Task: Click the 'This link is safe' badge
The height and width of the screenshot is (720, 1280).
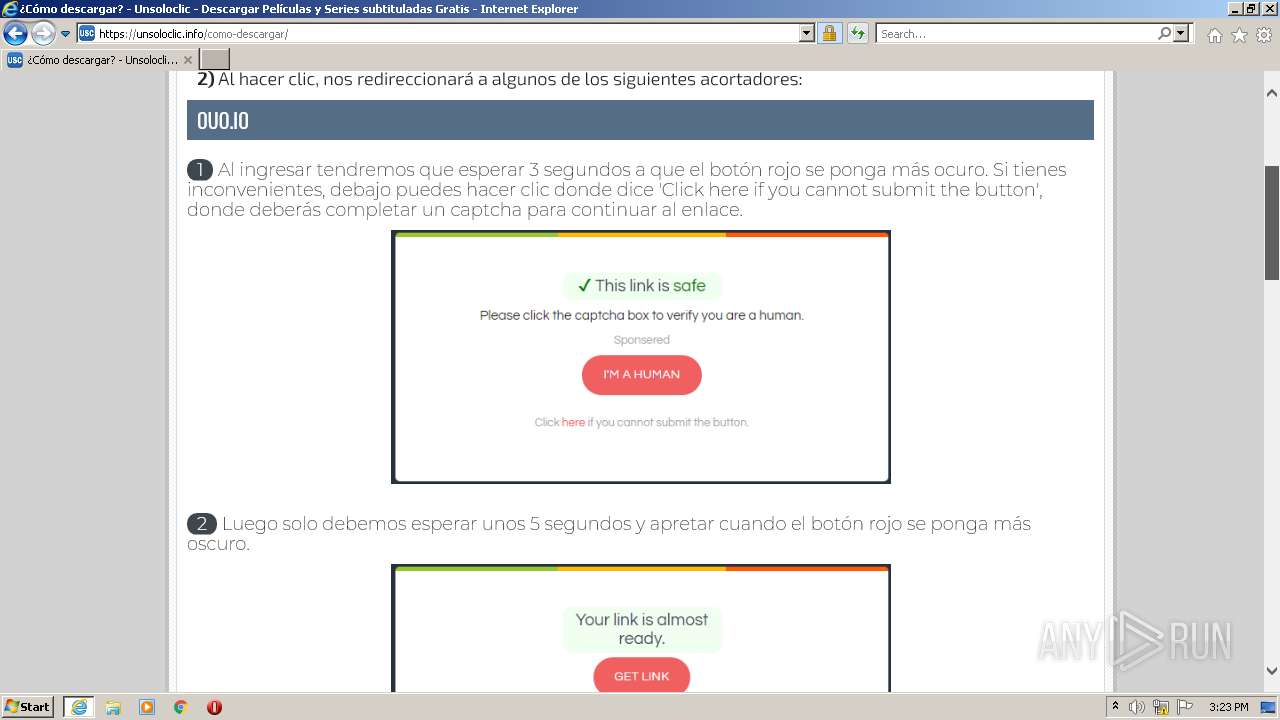Action: 641,285
